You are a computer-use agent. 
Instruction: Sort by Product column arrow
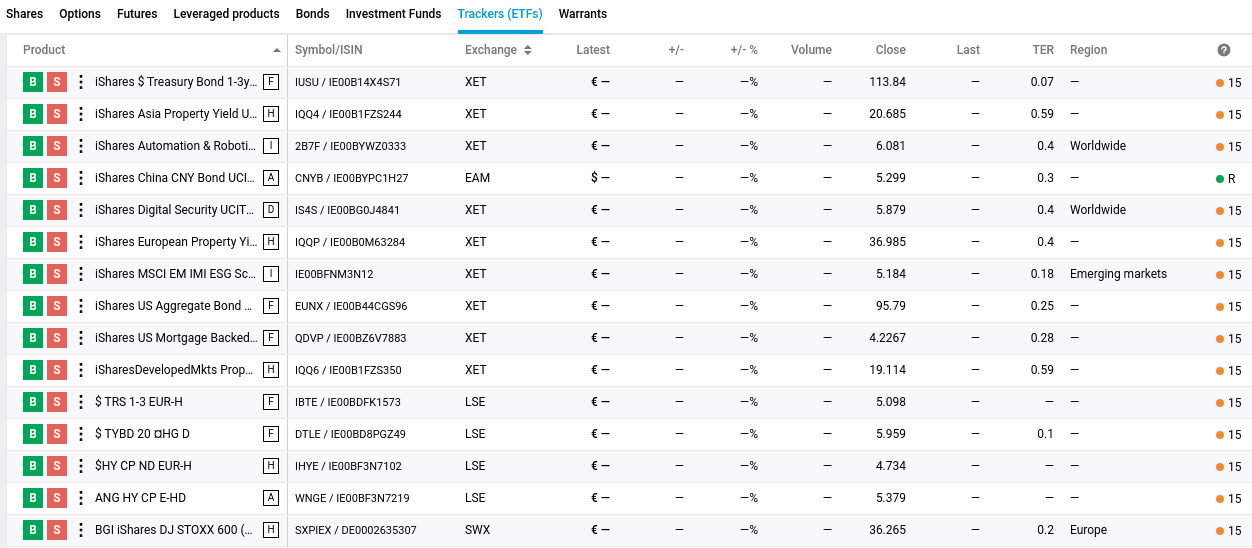point(277,50)
